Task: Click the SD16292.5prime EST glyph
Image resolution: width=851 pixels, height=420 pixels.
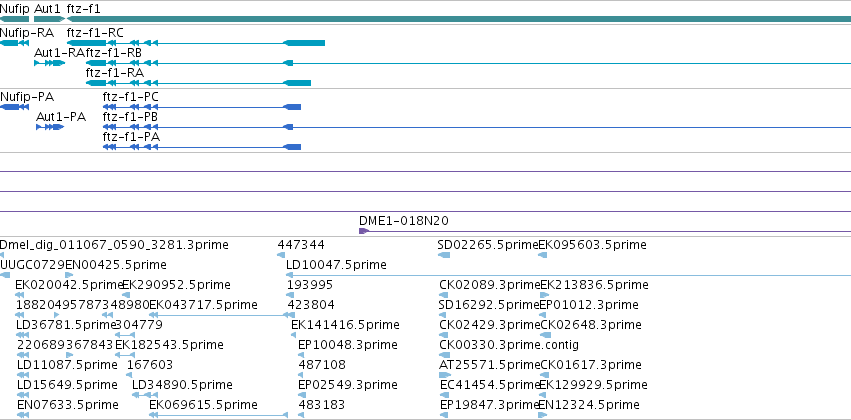Action: 443,315
